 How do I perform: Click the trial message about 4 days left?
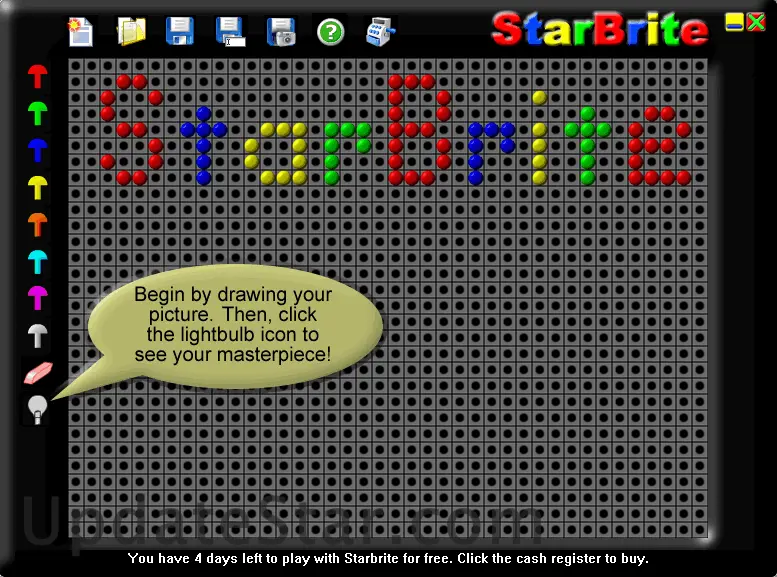click(x=388, y=559)
